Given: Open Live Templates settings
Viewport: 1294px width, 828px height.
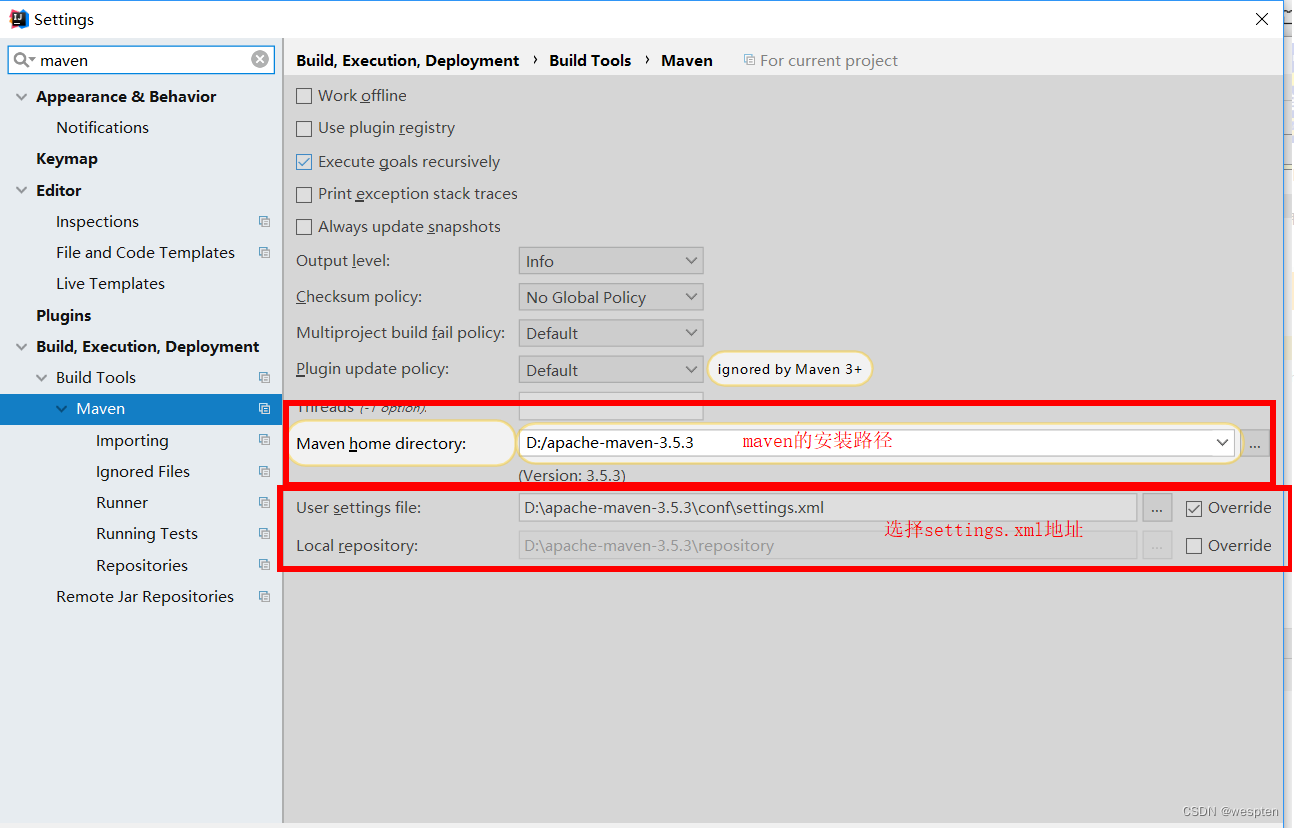Looking at the screenshot, I should pos(110,284).
